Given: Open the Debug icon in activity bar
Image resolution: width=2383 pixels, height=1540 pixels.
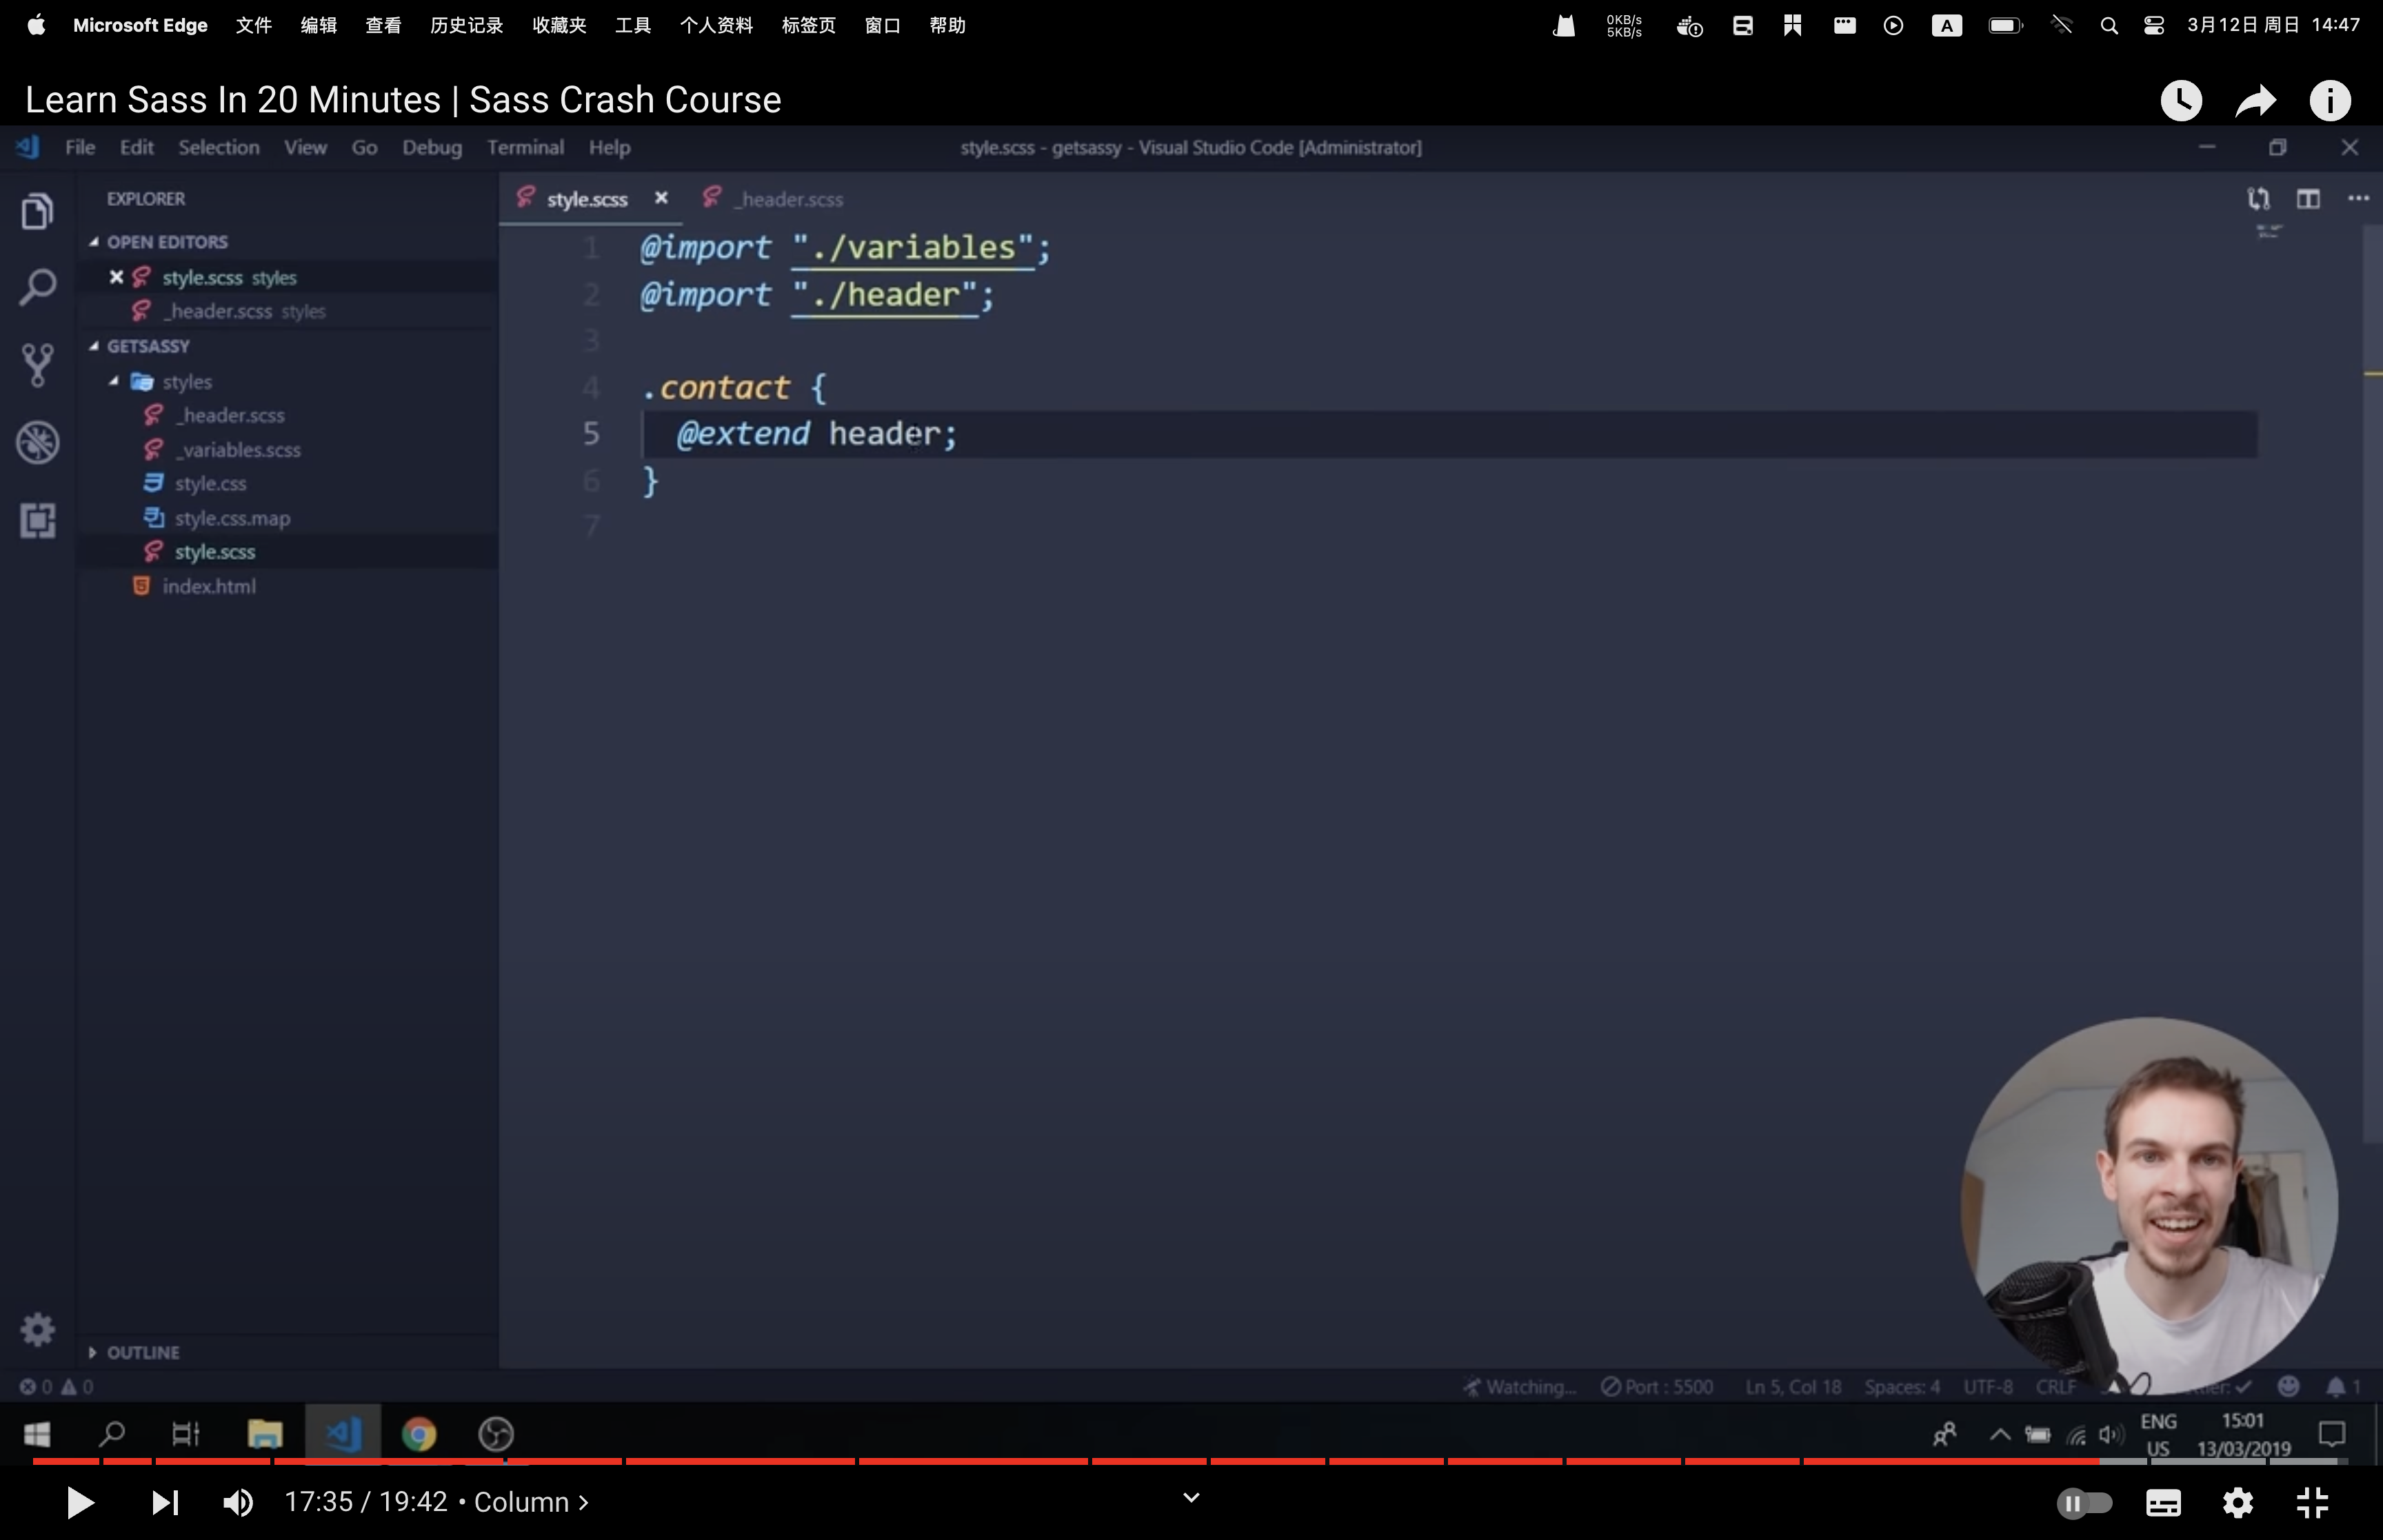Looking at the screenshot, I should coord(37,442).
